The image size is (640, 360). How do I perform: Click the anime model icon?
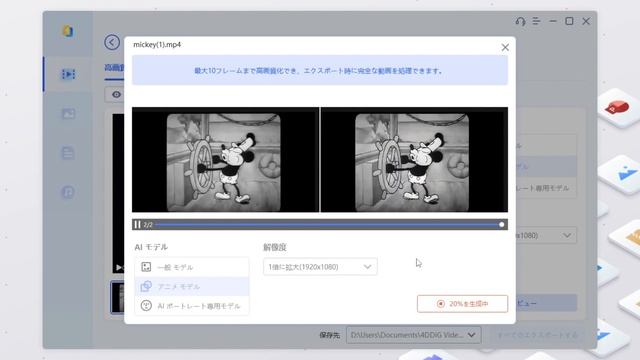[146, 286]
